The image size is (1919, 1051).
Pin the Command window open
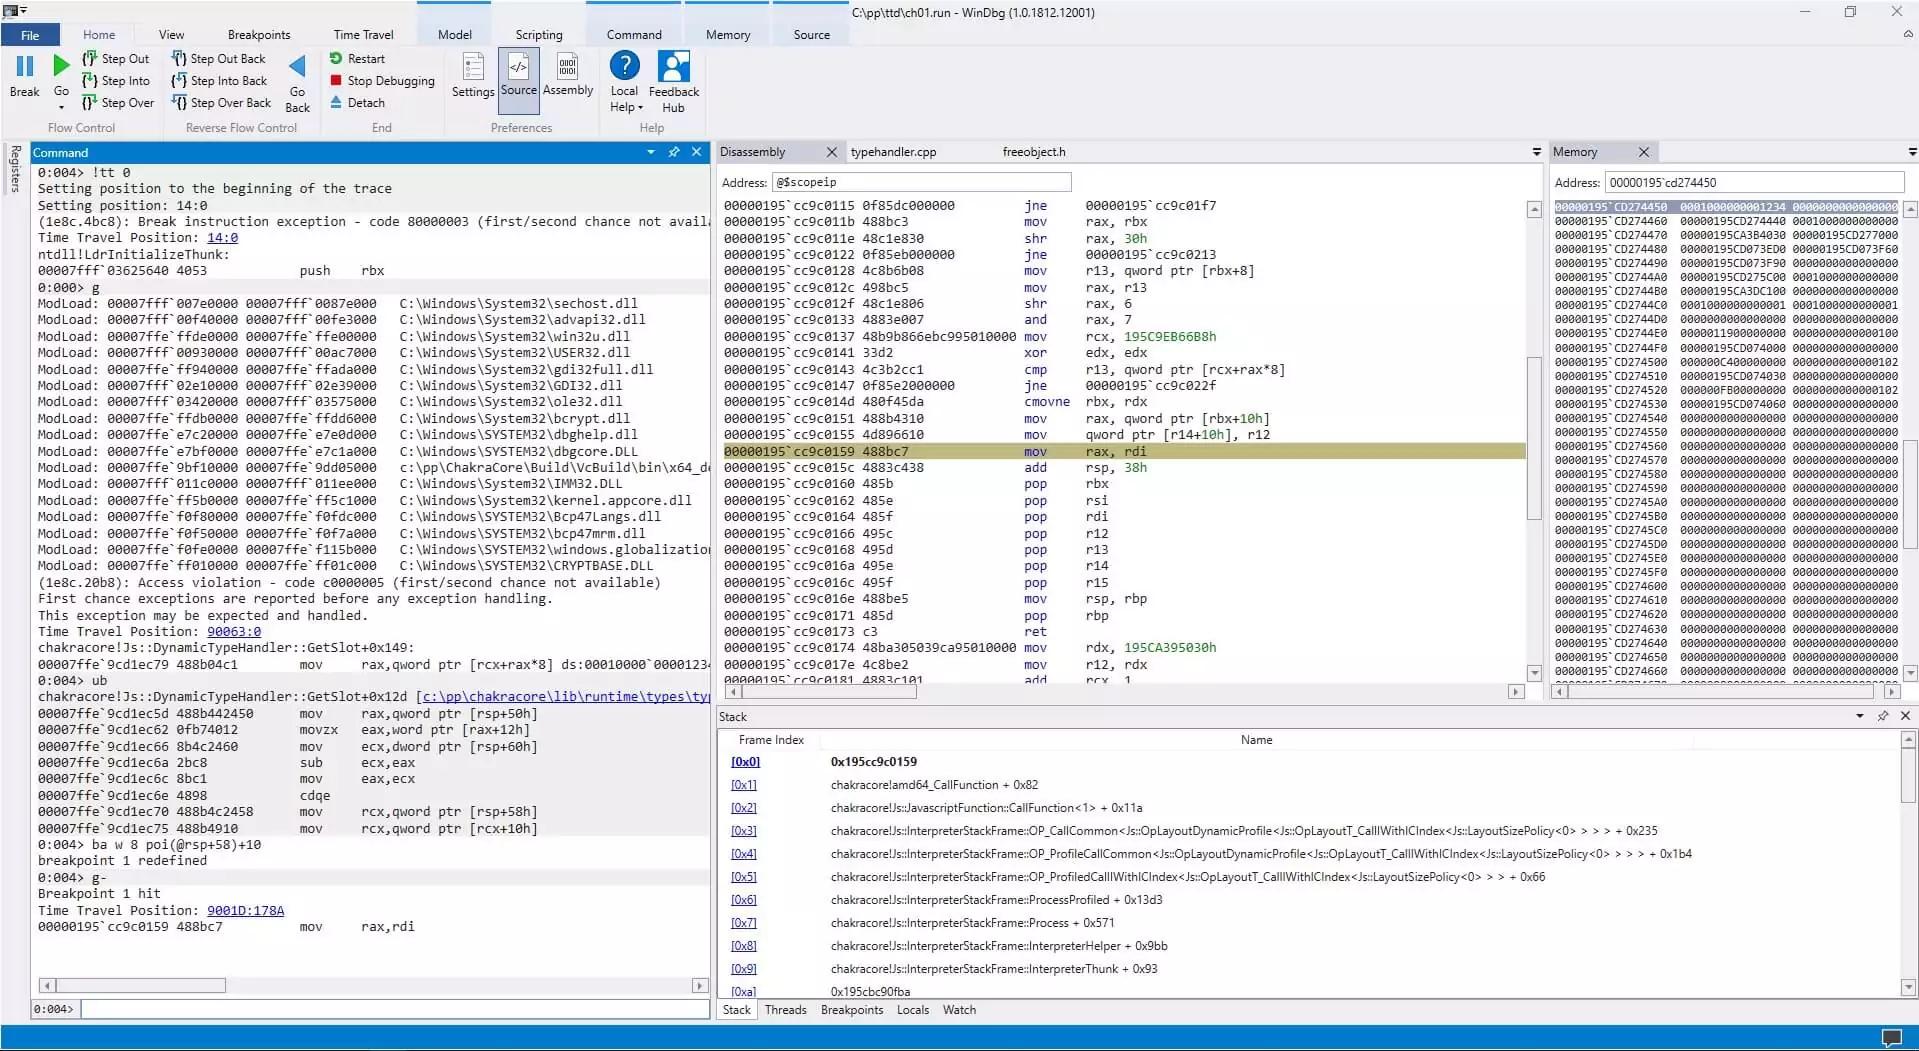click(674, 152)
